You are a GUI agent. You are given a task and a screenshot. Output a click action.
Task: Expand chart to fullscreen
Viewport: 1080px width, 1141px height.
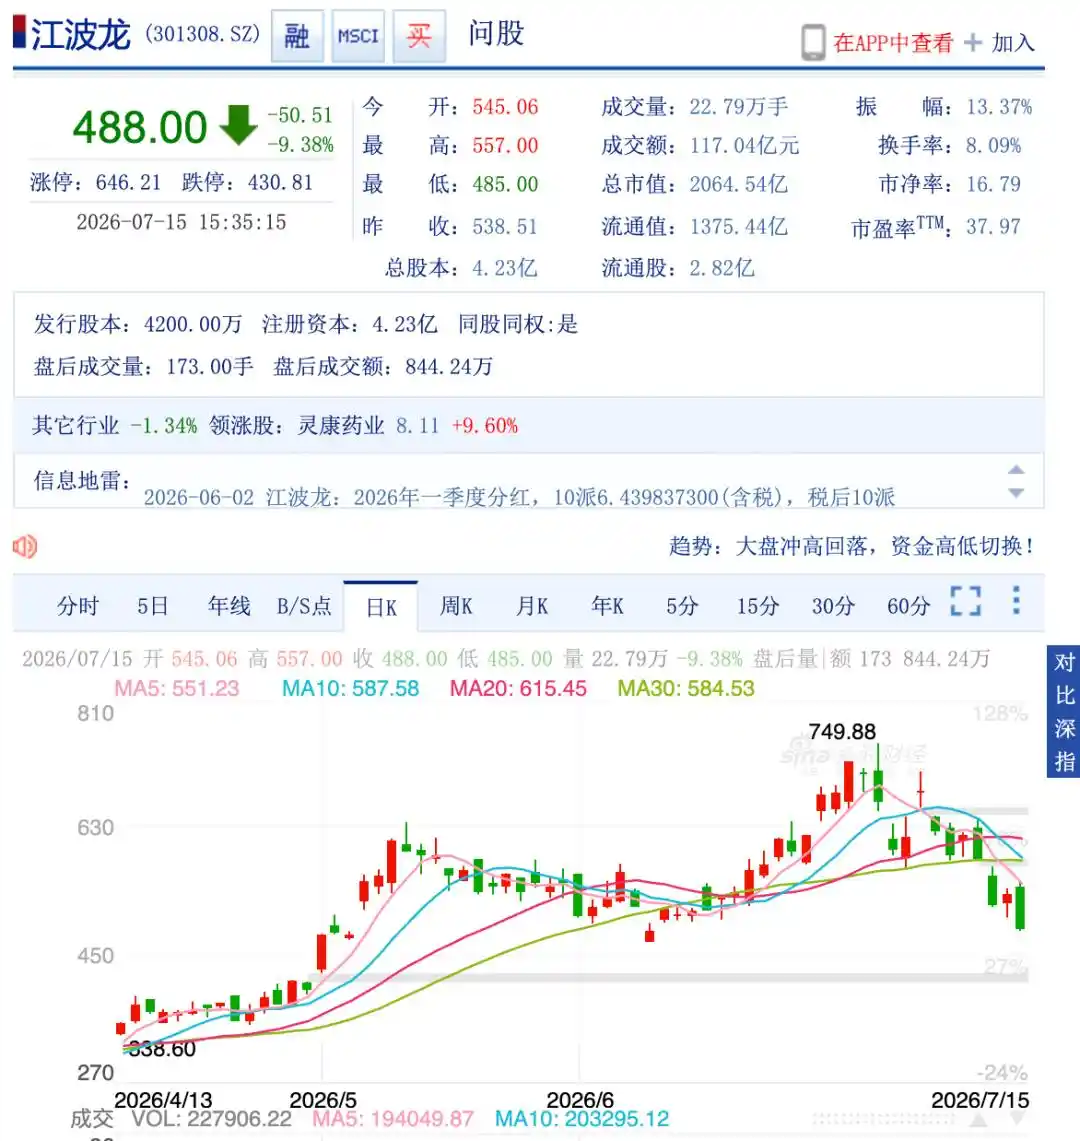point(966,602)
